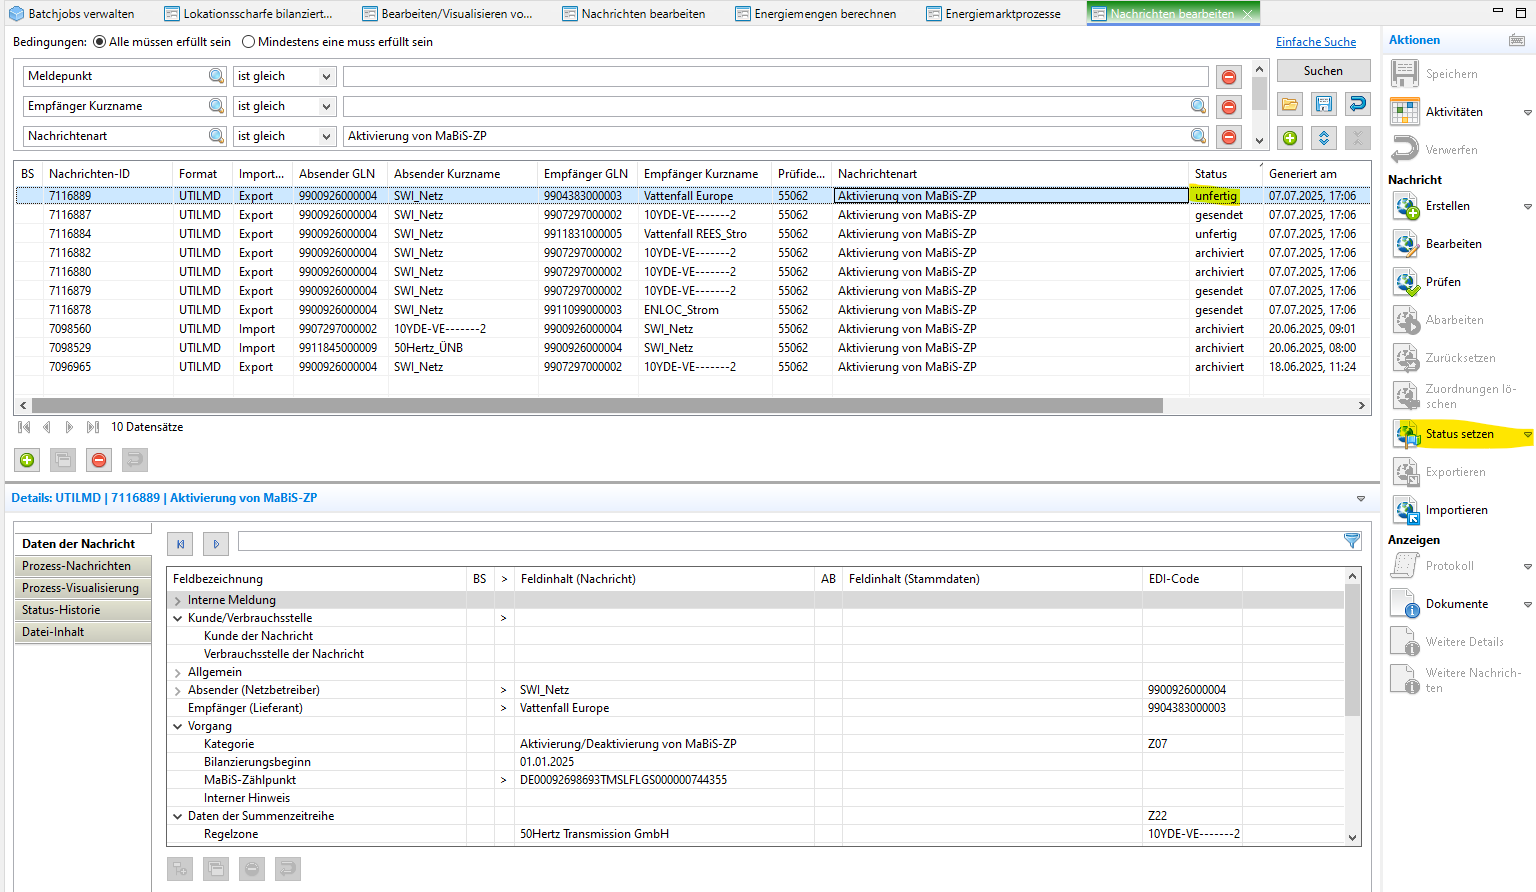
Task: Expand the Status setzen dropdown arrow
Action: (x=1527, y=435)
